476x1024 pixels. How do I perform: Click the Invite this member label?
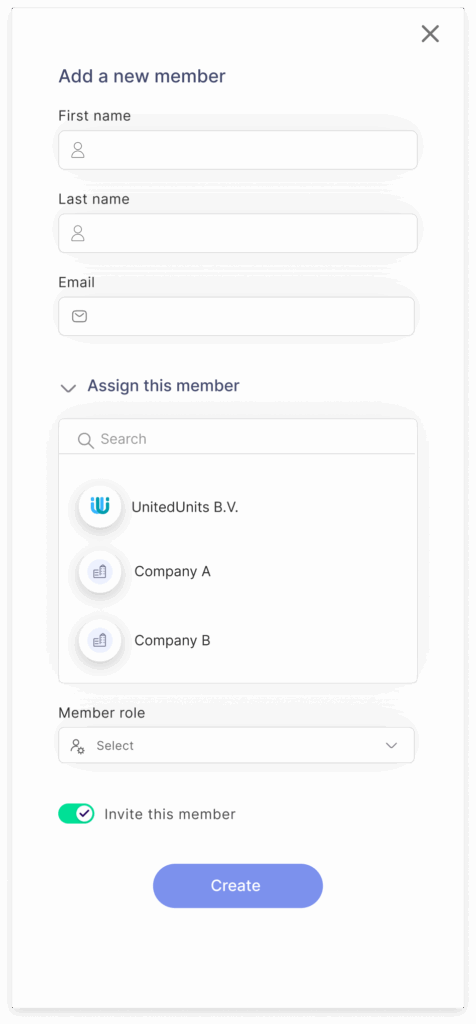[170, 814]
